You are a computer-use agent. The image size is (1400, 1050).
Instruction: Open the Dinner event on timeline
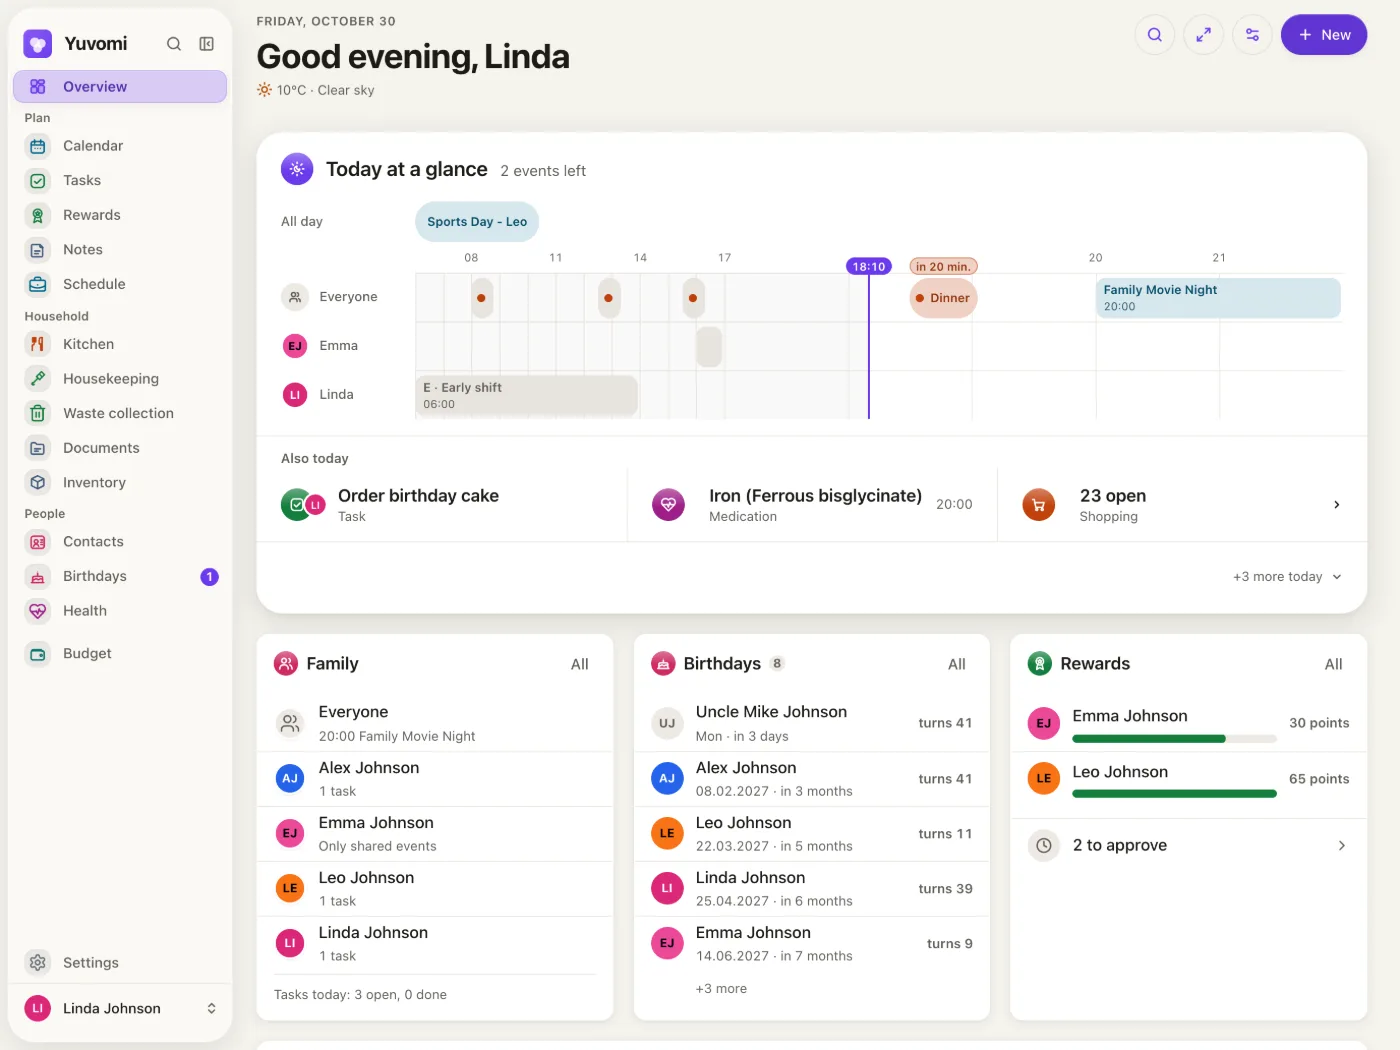[943, 298]
